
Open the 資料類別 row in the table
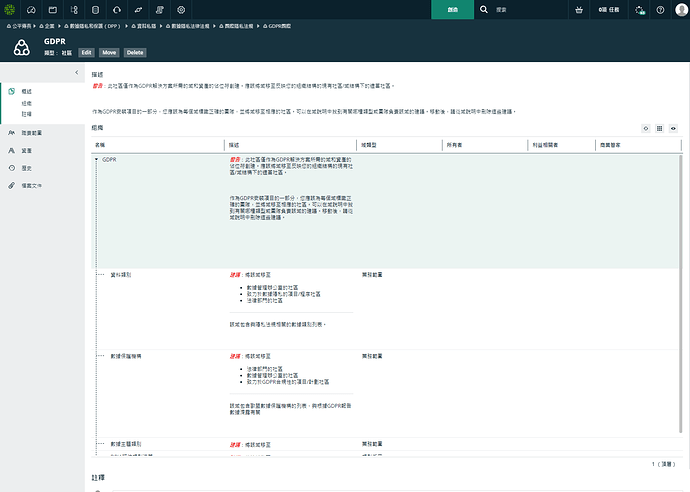click(x=121, y=275)
